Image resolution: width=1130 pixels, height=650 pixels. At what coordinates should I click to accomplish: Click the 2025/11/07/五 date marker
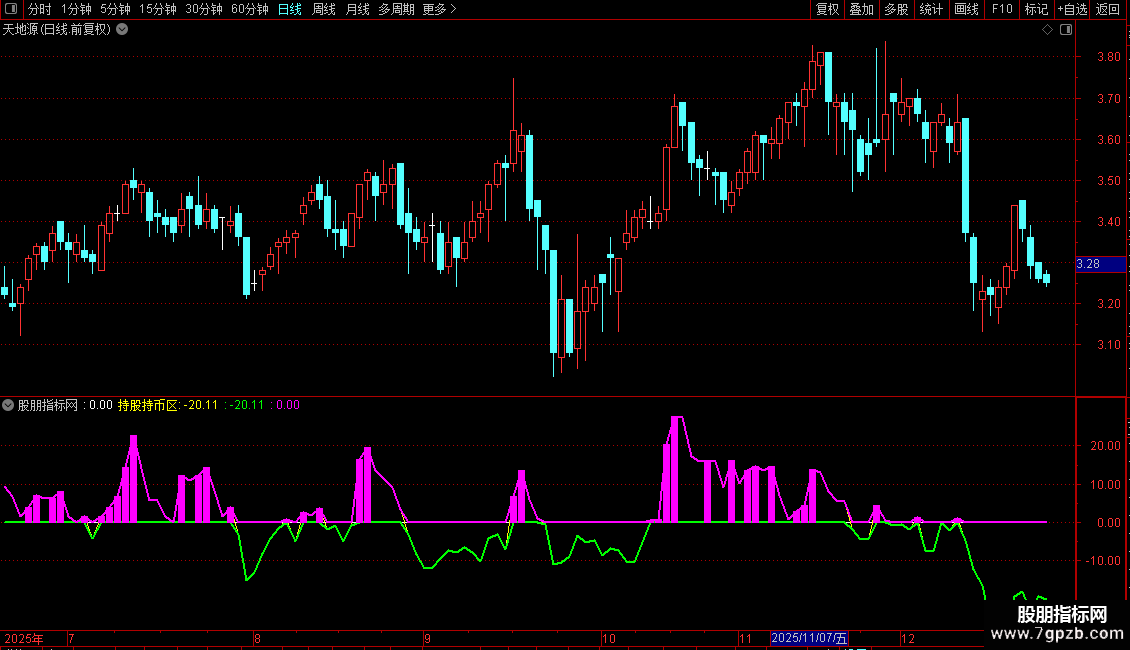(809, 638)
